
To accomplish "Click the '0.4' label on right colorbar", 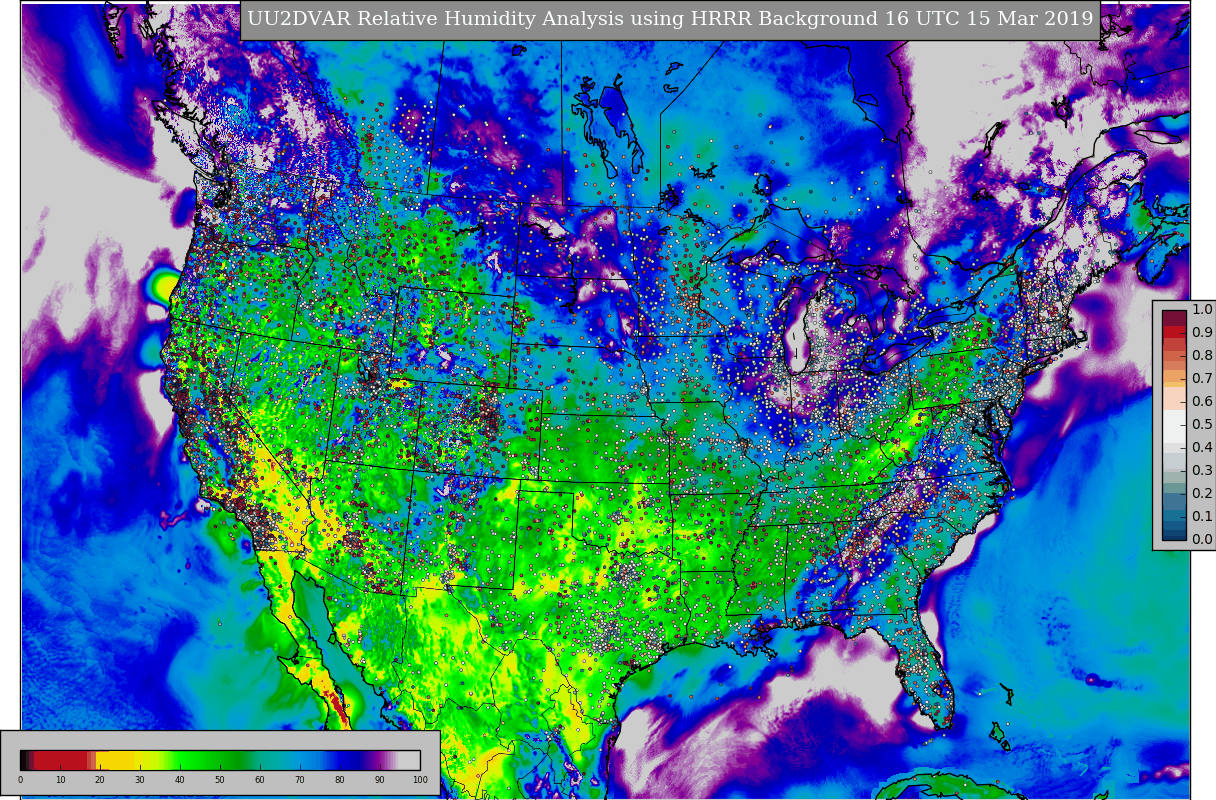I will 1202,448.
